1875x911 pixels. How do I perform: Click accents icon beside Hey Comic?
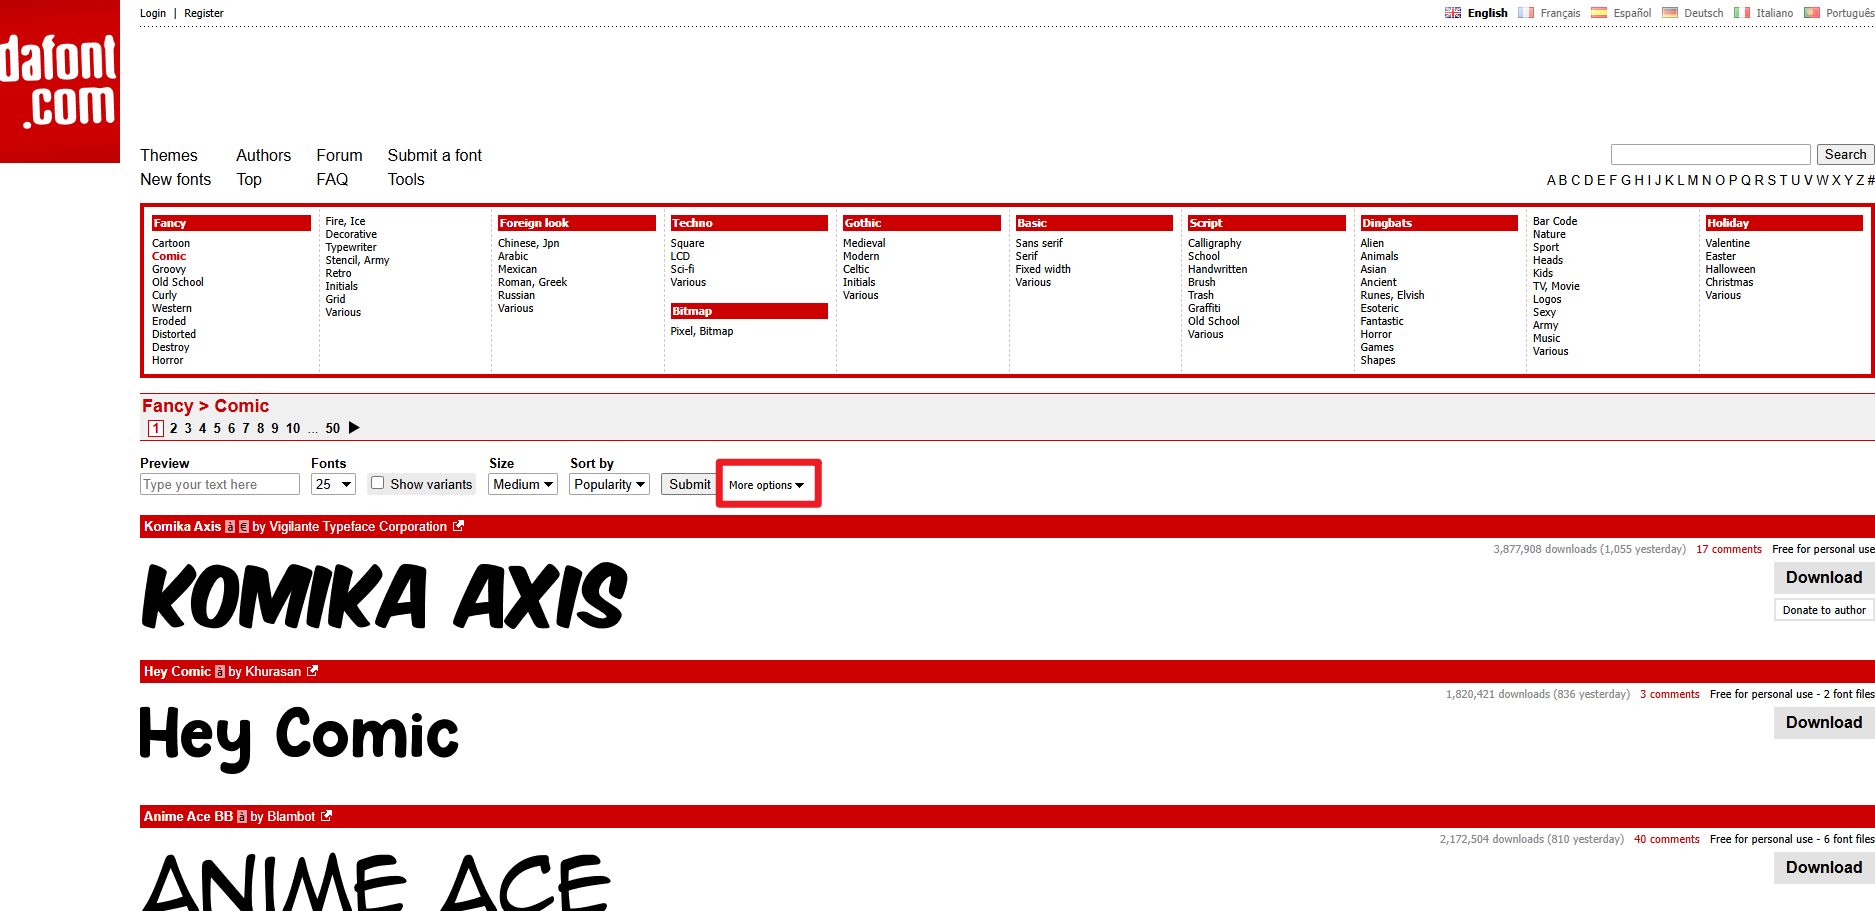pos(220,672)
